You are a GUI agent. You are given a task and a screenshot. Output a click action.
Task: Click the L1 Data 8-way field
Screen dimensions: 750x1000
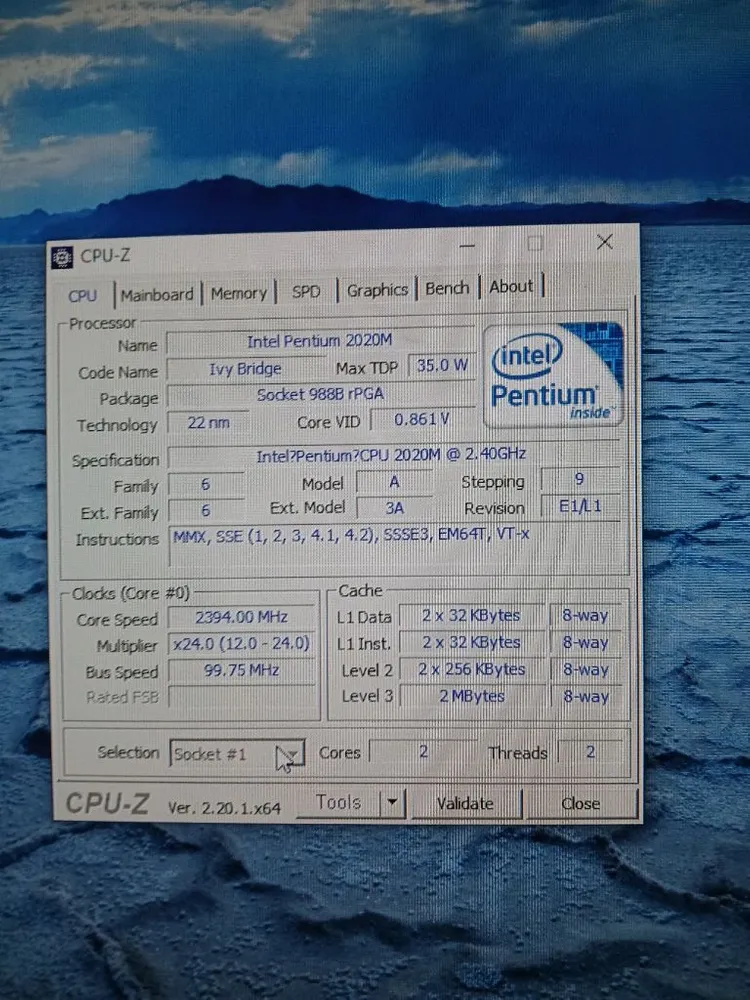(x=585, y=615)
